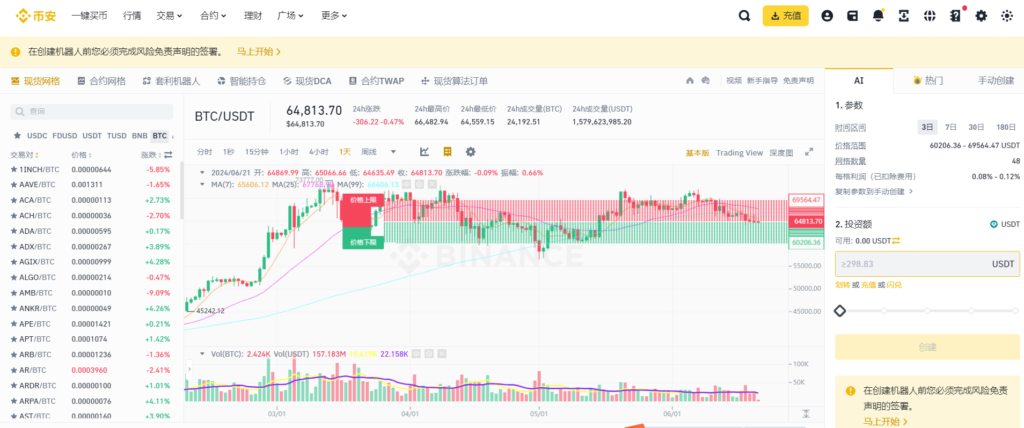Click the 创建 create button
The height and width of the screenshot is (428, 1024).
tap(927, 347)
